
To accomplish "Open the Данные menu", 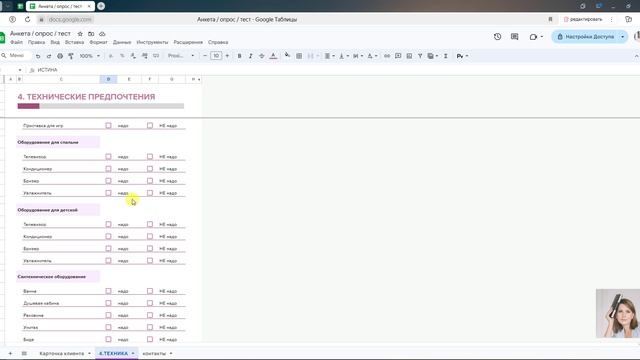I will pos(122,42).
